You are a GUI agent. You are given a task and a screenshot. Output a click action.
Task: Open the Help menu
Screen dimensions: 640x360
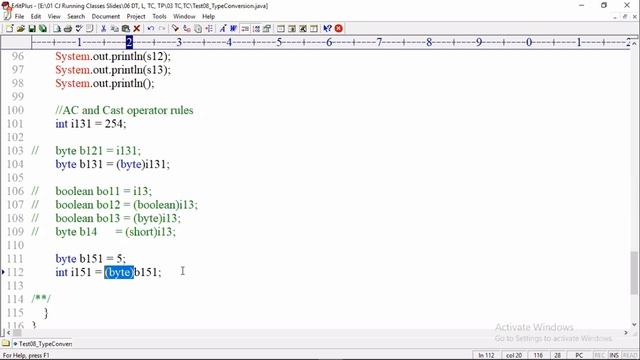(209, 16)
